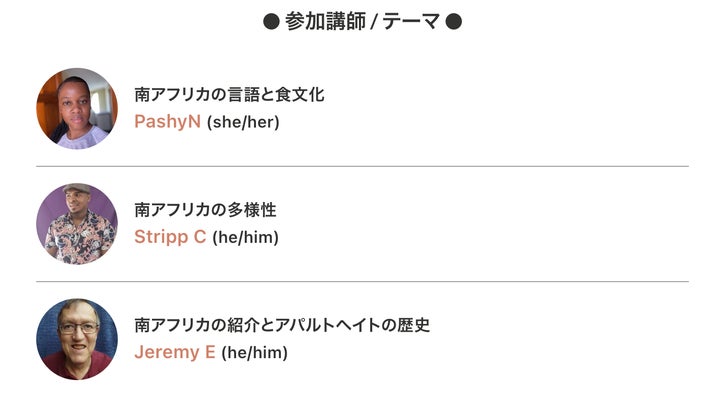720x401 pixels.
Task: Click the 南アフリカの紹介とアパルトヘイトの歴史 theme title
Action: point(282,325)
